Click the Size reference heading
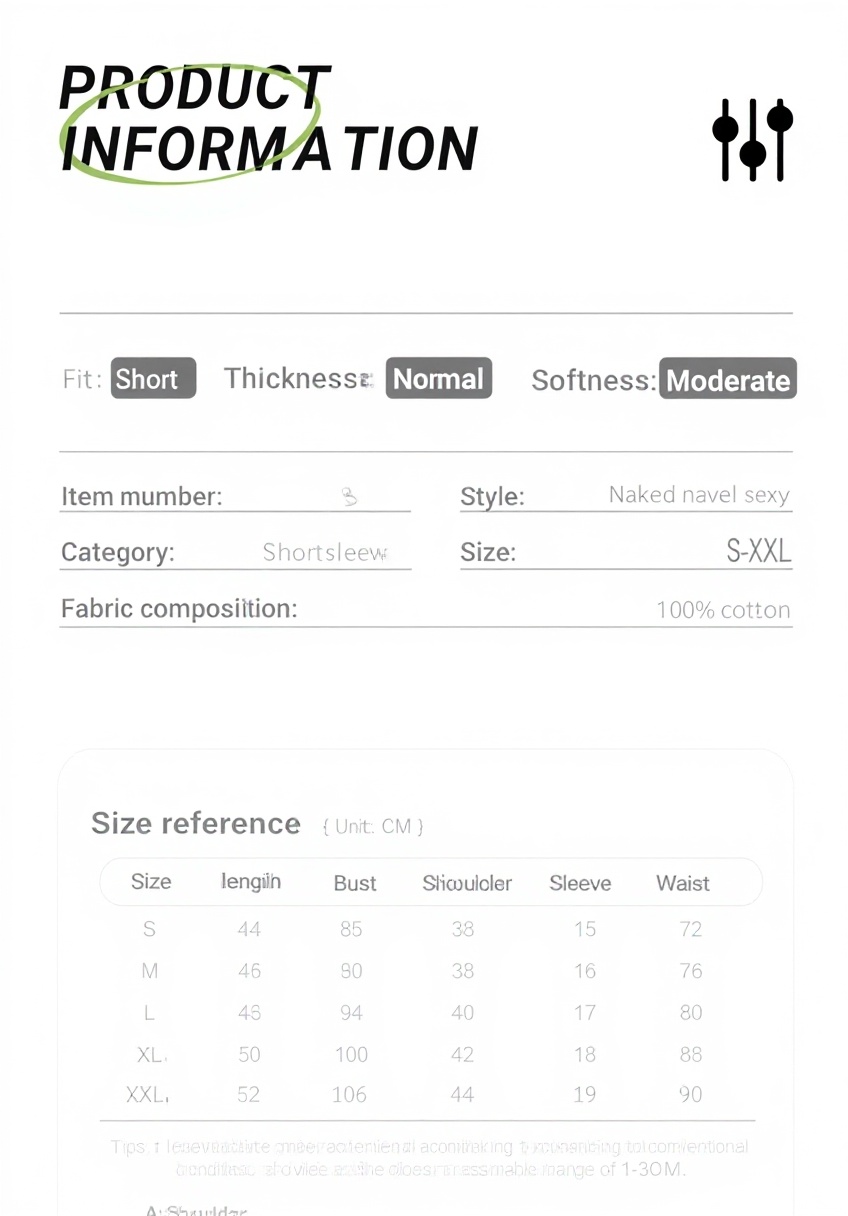This screenshot has width=848, height=1216. (x=196, y=823)
